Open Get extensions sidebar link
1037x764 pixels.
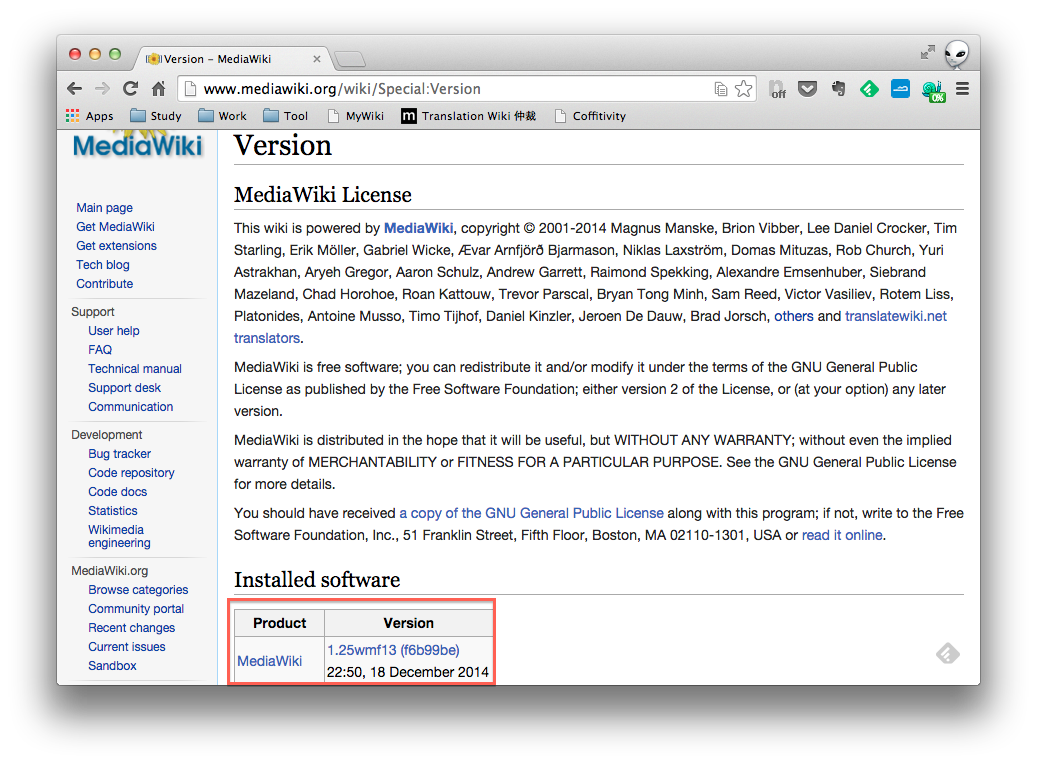point(116,245)
